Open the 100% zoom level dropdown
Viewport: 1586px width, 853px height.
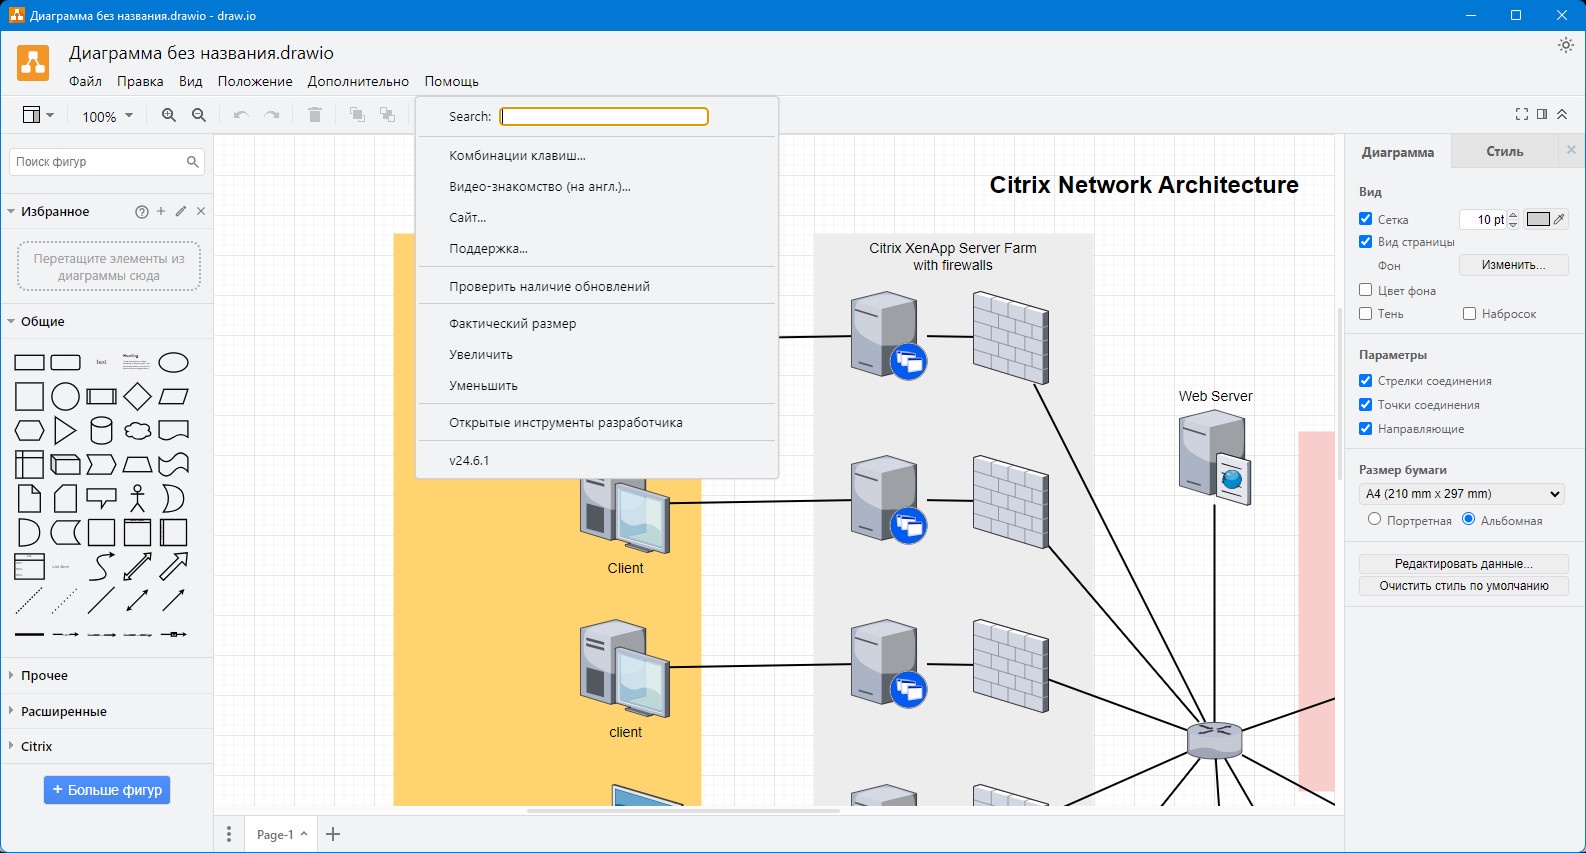coord(107,117)
